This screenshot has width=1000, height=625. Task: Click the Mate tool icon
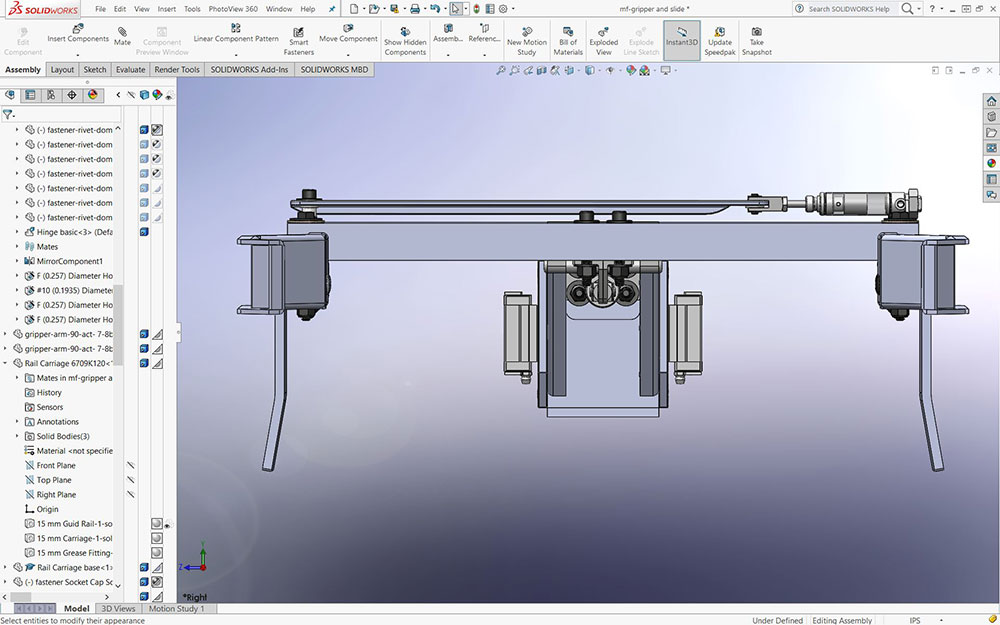coord(122,32)
